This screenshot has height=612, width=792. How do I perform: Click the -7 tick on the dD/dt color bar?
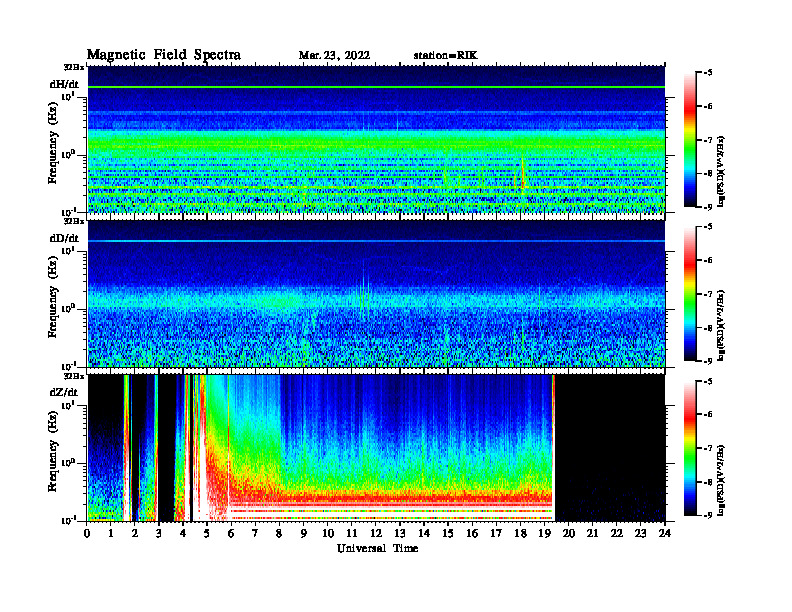click(708, 294)
